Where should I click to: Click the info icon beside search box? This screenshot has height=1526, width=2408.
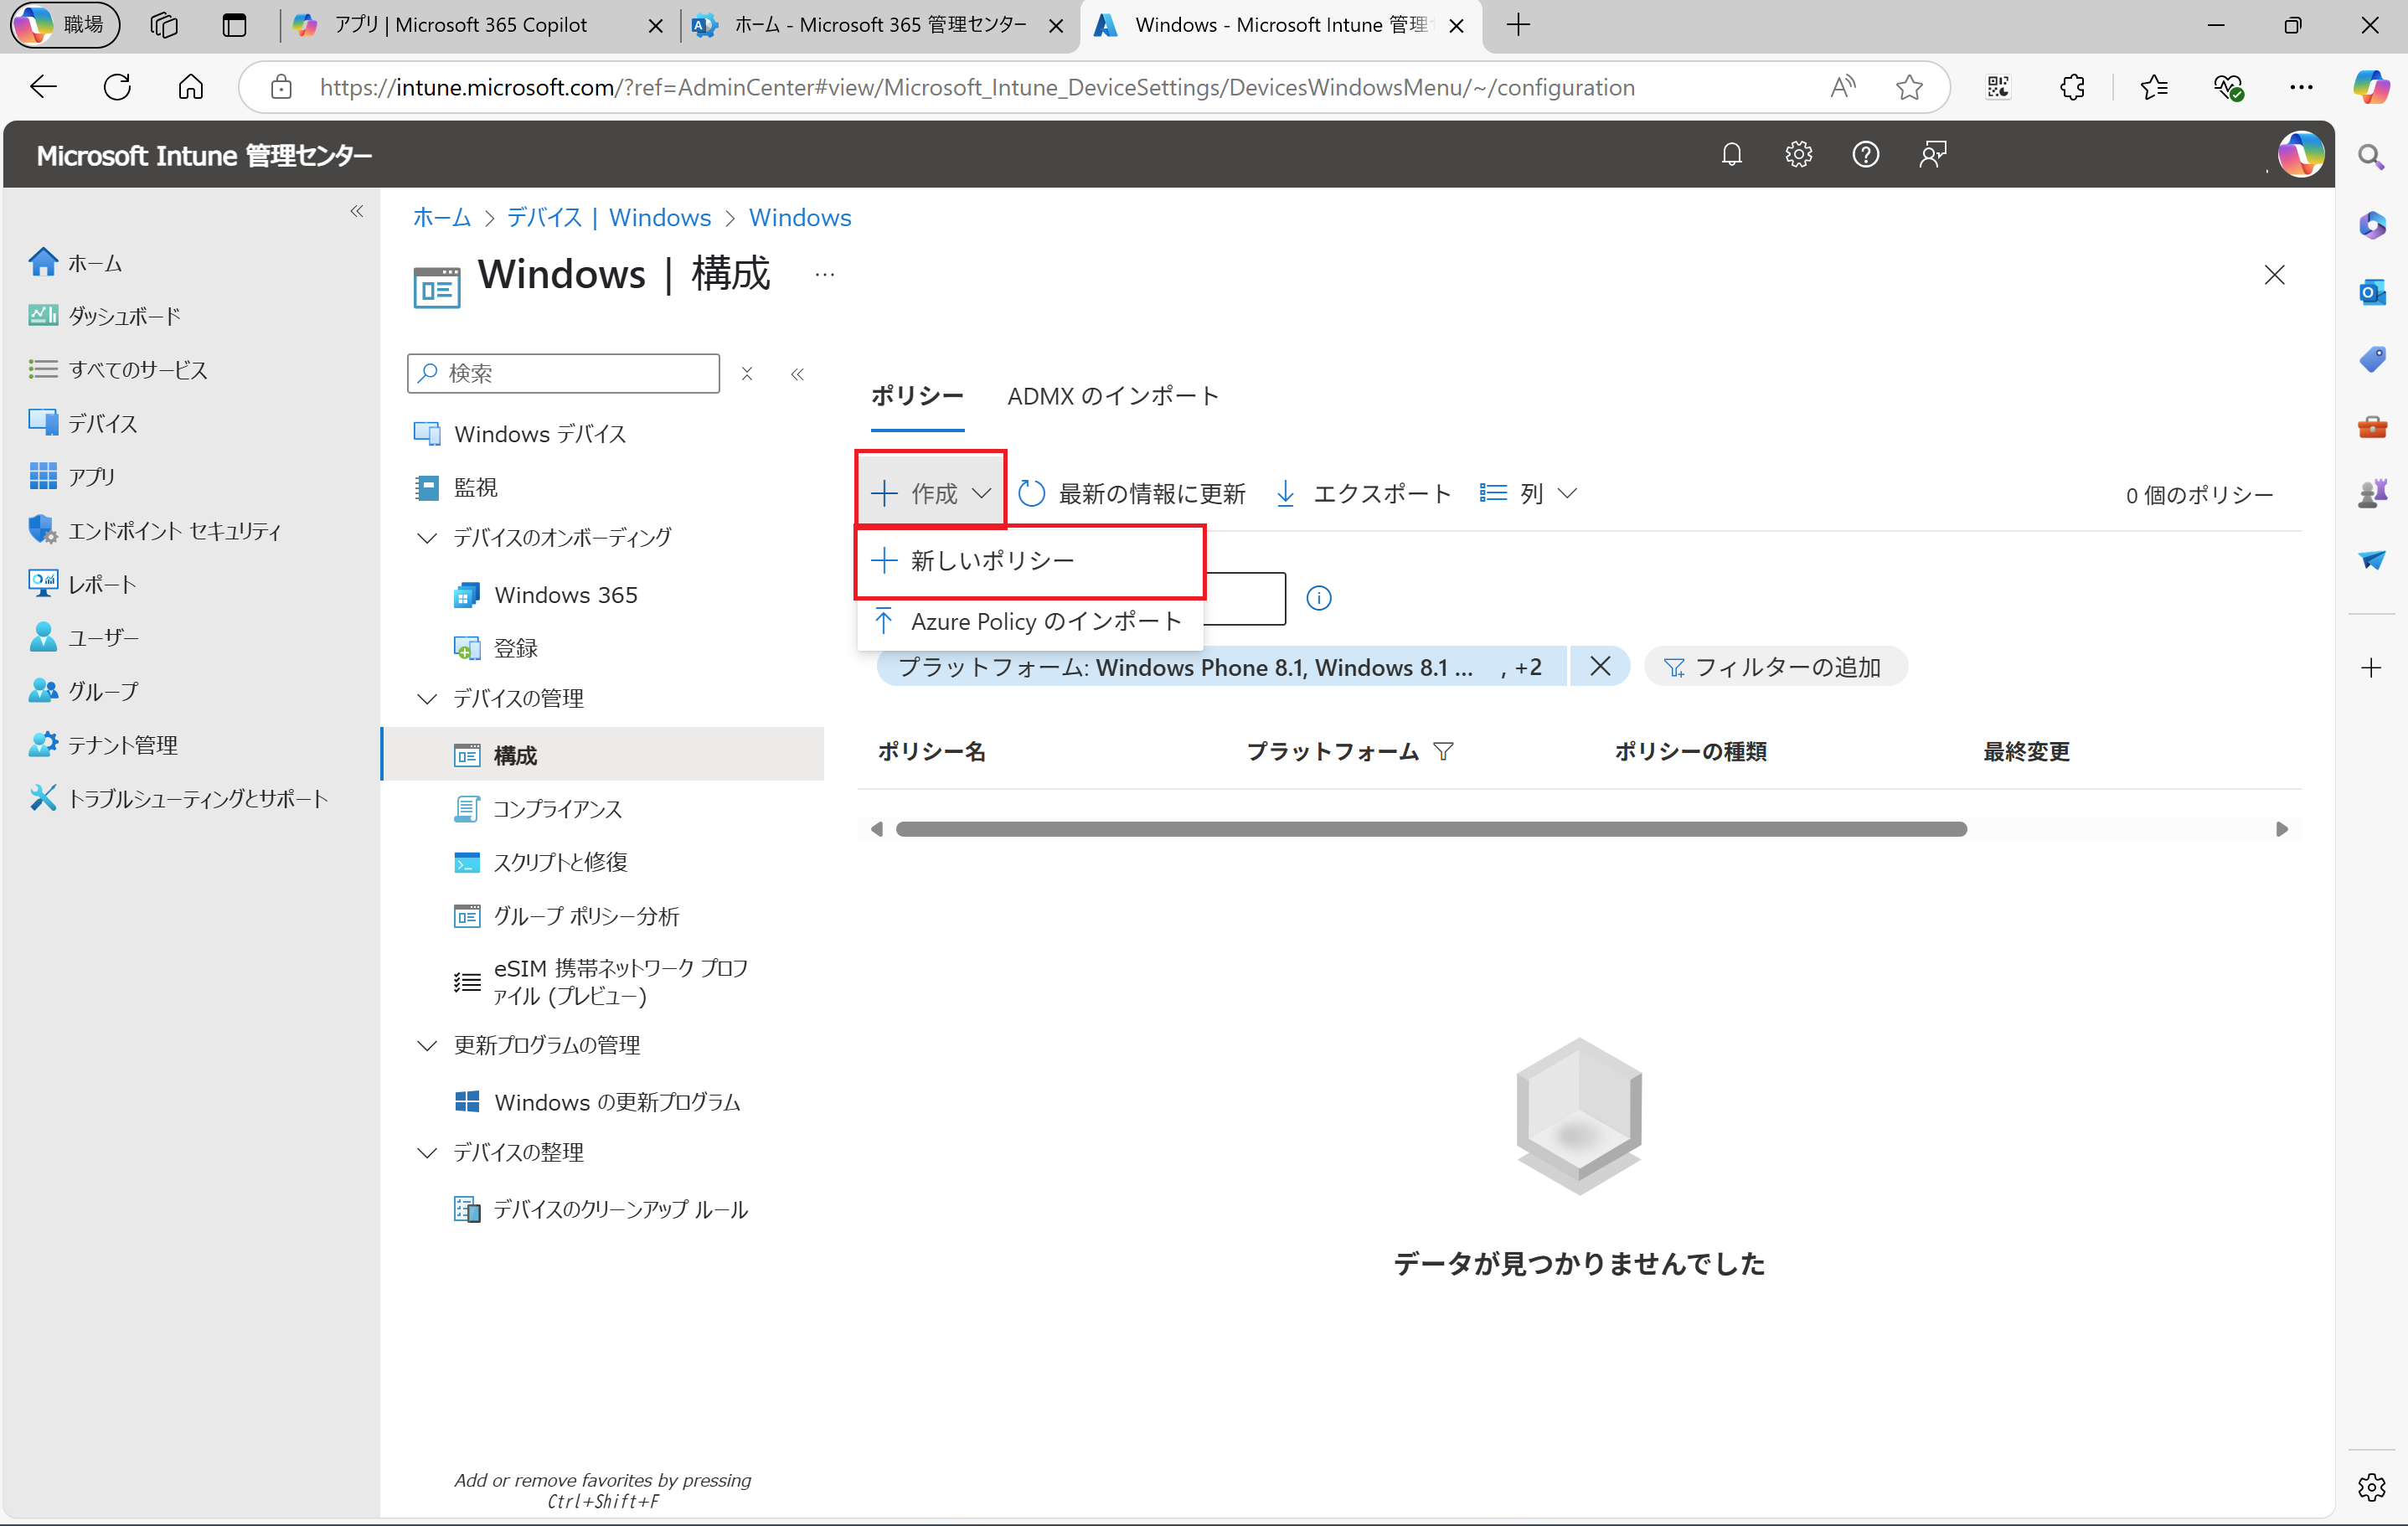1319,598
